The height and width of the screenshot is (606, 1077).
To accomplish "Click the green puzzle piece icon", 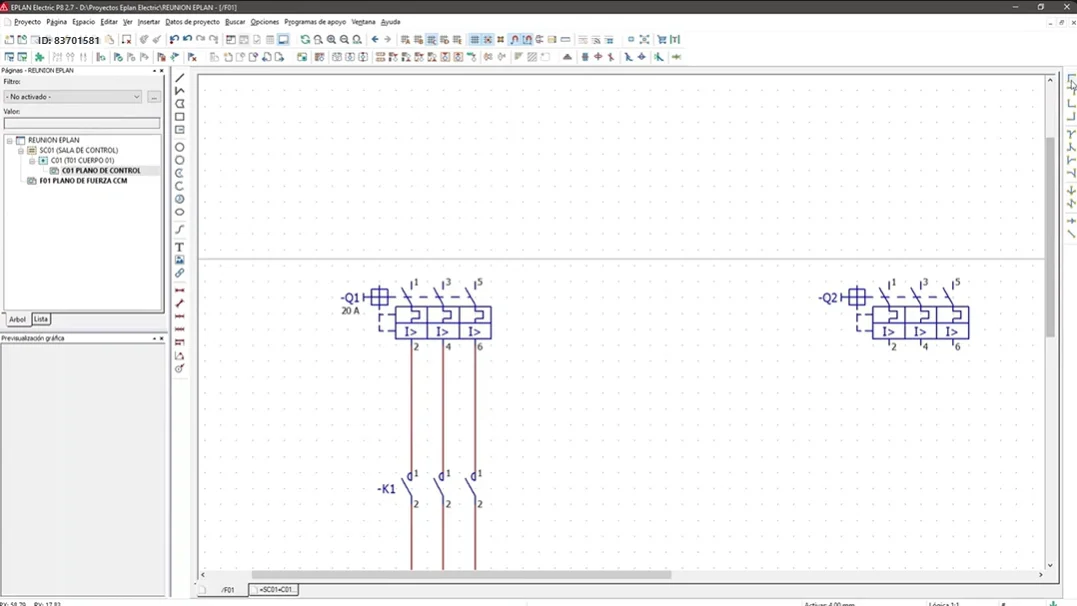I will point(40,57).
